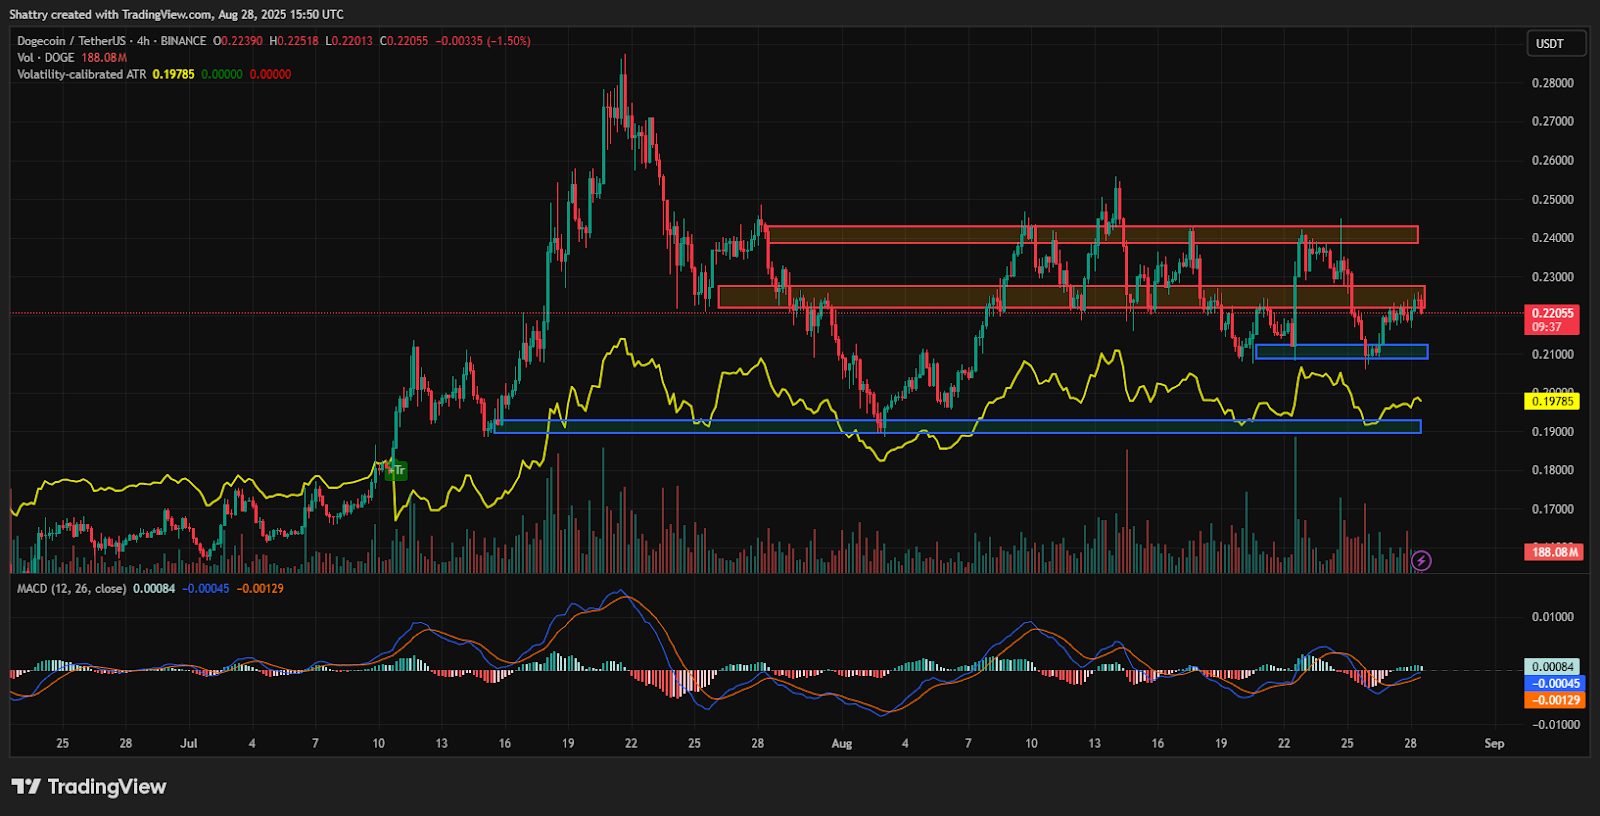Click the MACD legend signal value -0.00129
The height and width of the screenshot is (816, 1600).
[260, 588]
